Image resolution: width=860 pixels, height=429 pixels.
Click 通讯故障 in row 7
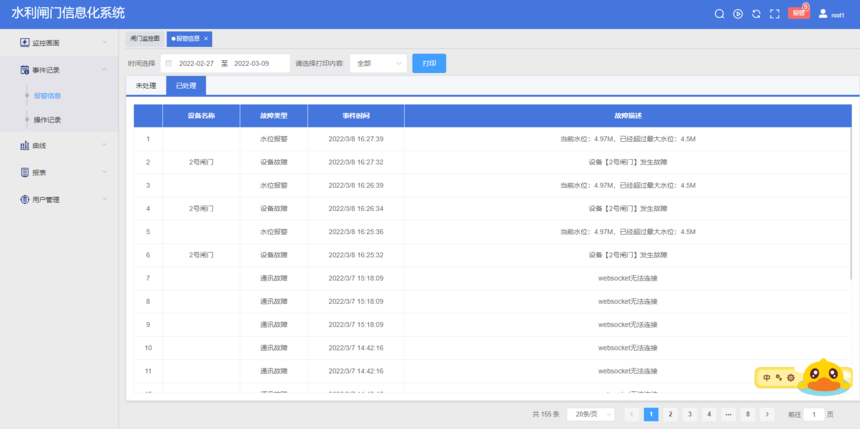coord(274,278)
